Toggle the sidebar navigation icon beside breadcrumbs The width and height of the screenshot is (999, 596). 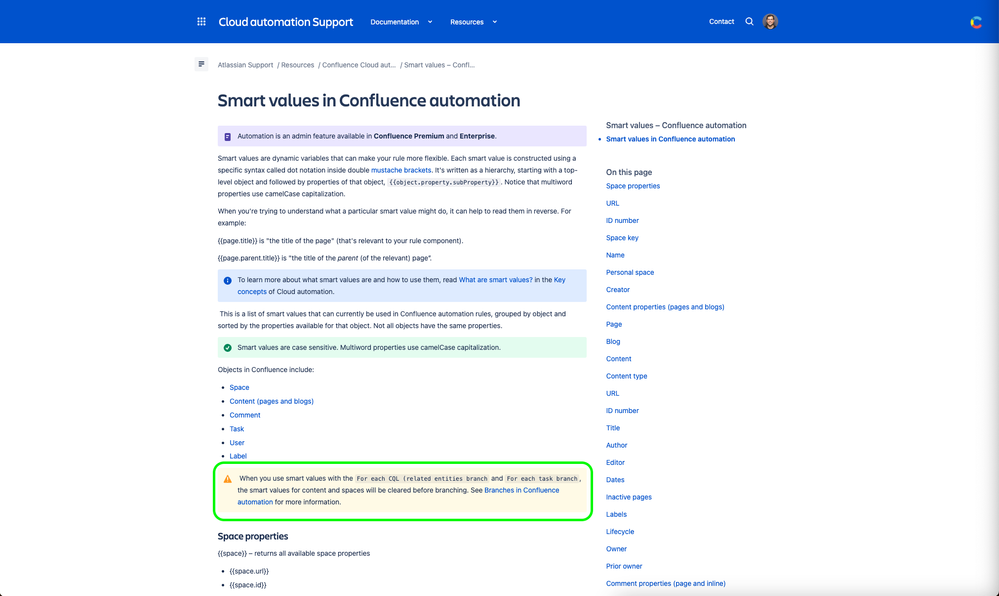click(x=201, y=64)
